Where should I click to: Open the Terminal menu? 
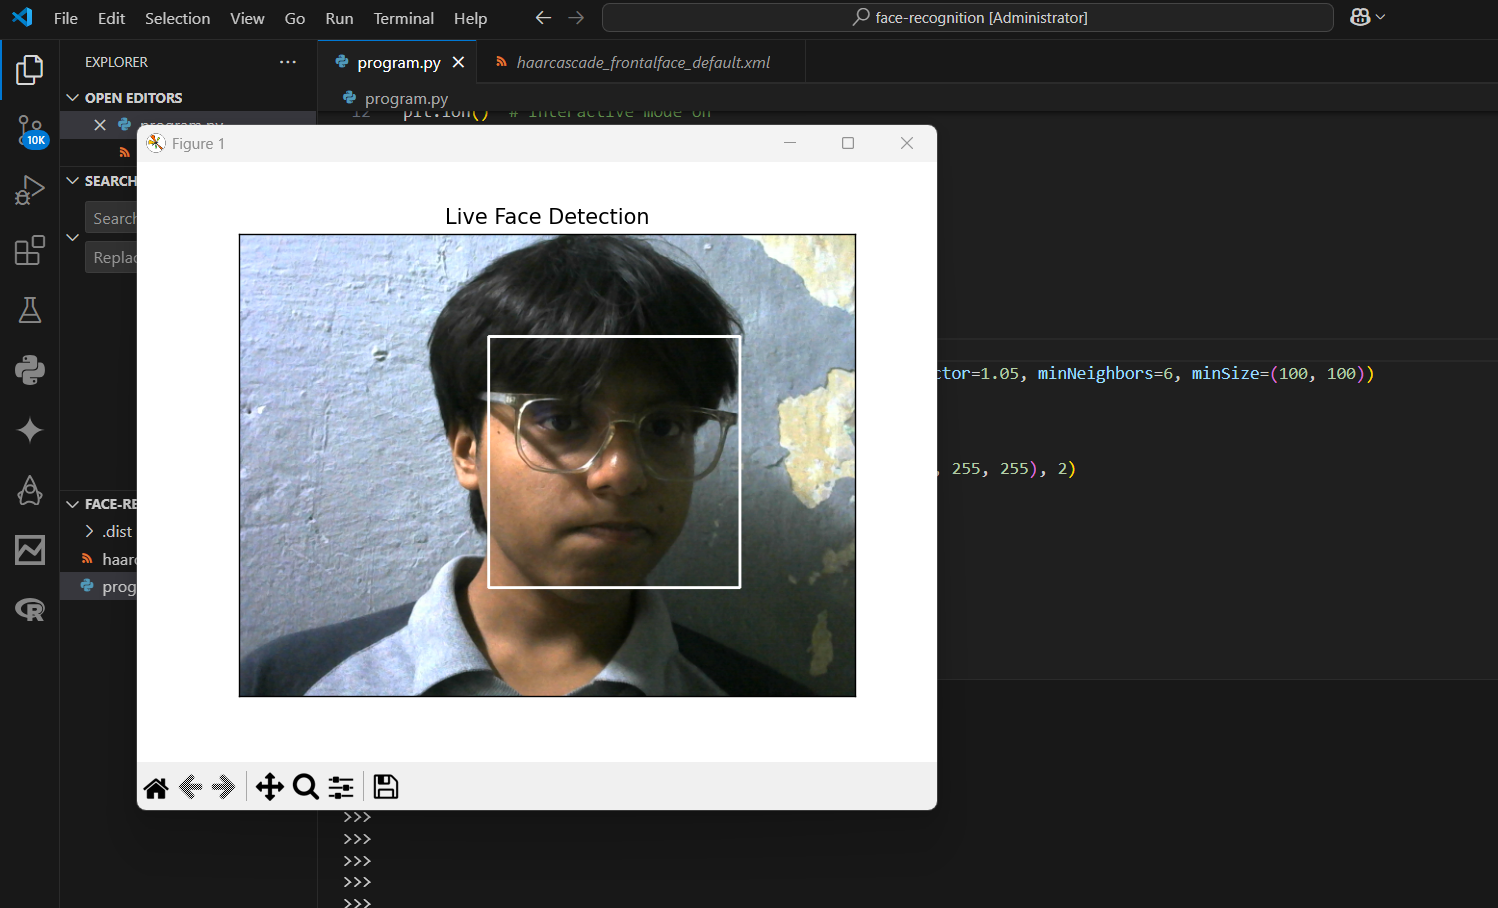tap(403, 18)
